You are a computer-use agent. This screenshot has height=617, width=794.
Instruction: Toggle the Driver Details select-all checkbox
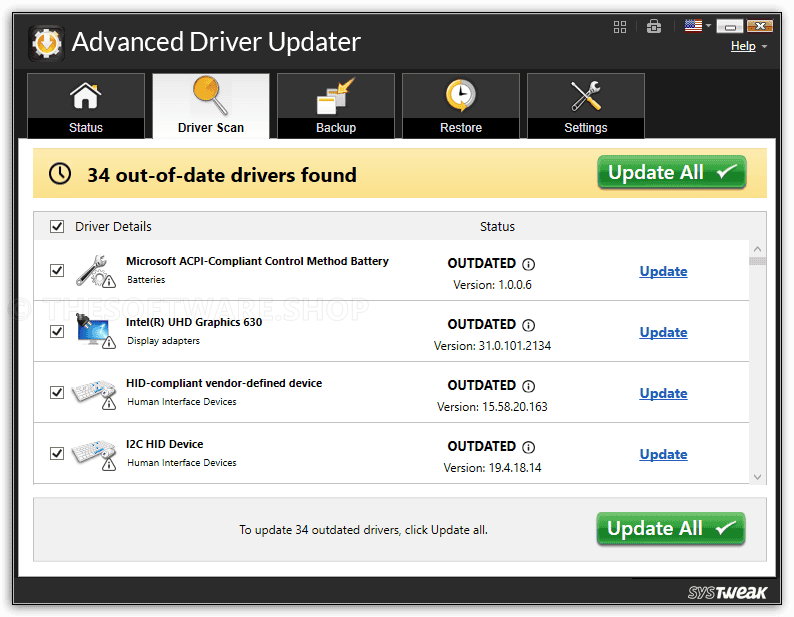pyautogui.click(x=57, y=226)
